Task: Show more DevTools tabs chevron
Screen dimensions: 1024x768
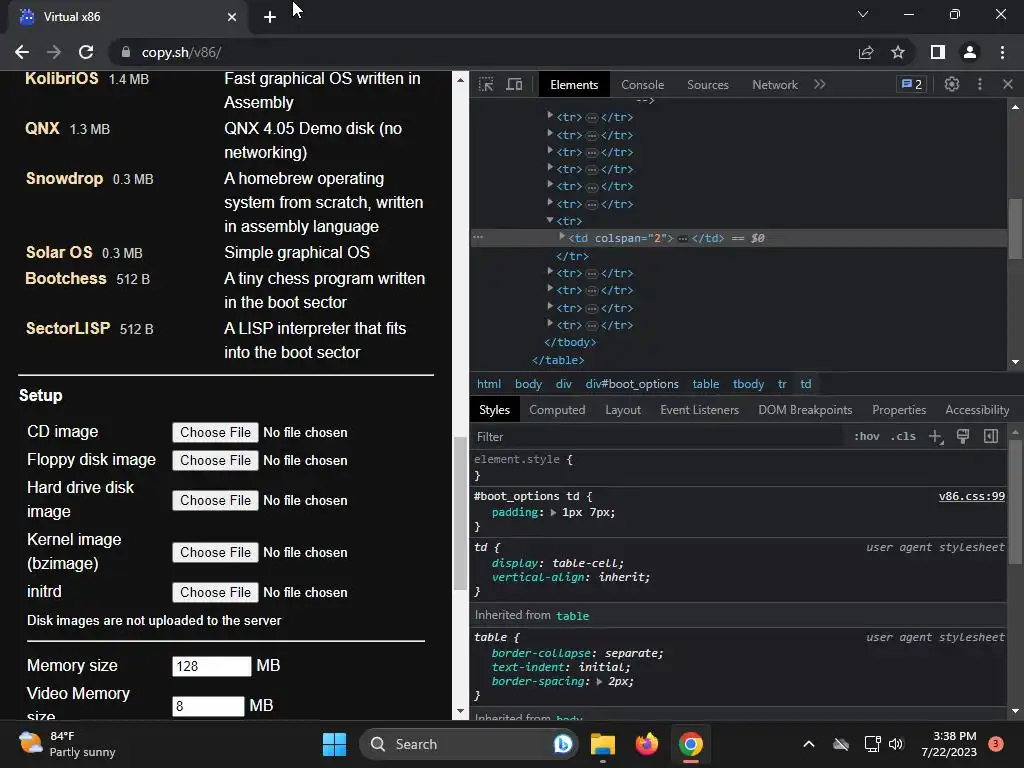Action: tap(820, 84)
